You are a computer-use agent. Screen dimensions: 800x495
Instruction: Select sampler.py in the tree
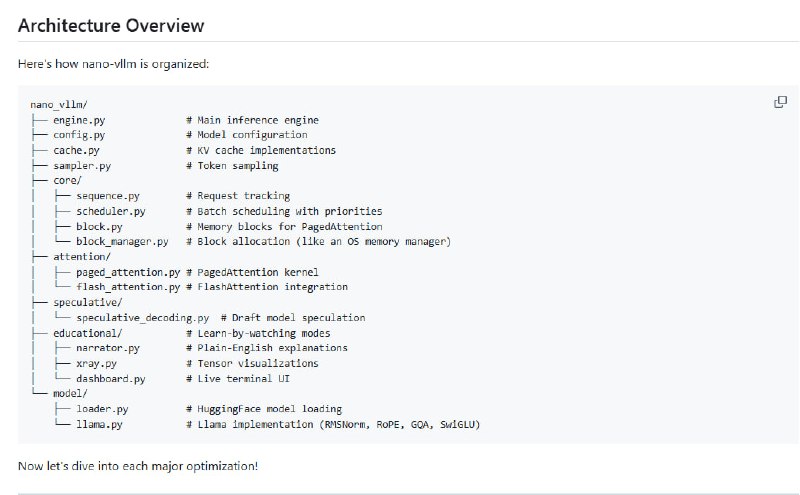pos(82,165)
